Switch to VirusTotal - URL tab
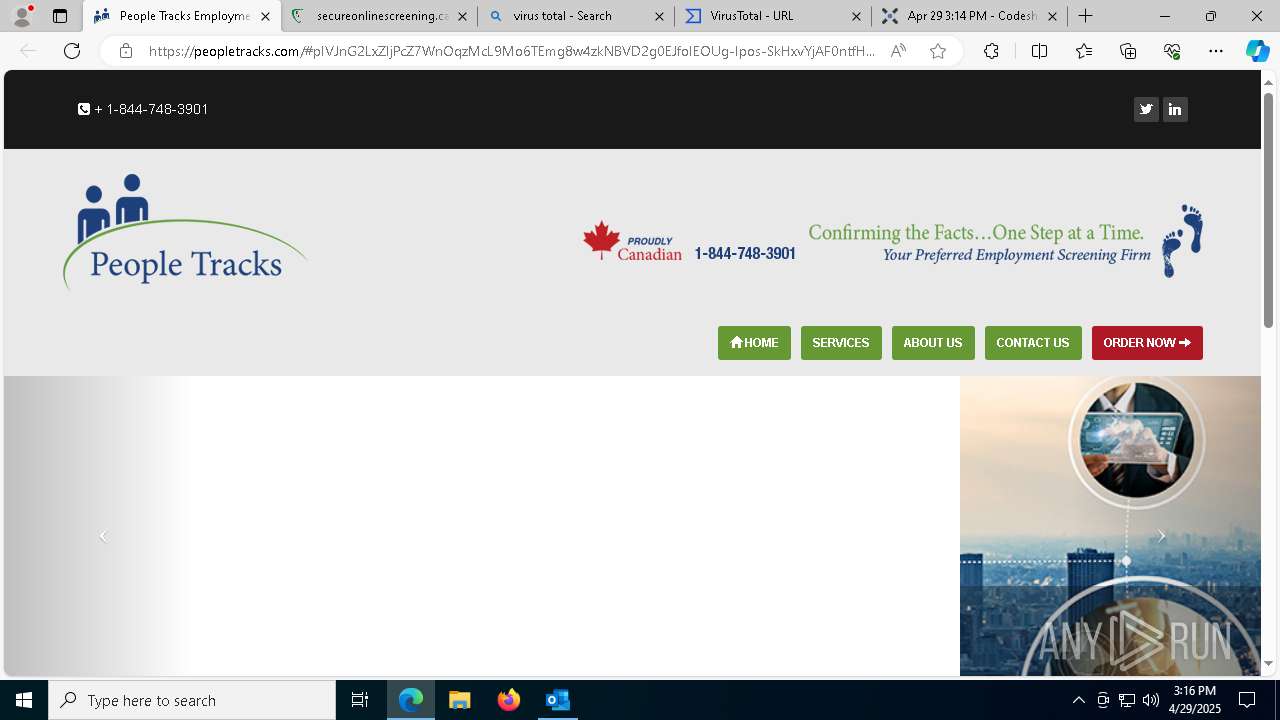This screenshot has width=1280, height=720. coord(773,16)
